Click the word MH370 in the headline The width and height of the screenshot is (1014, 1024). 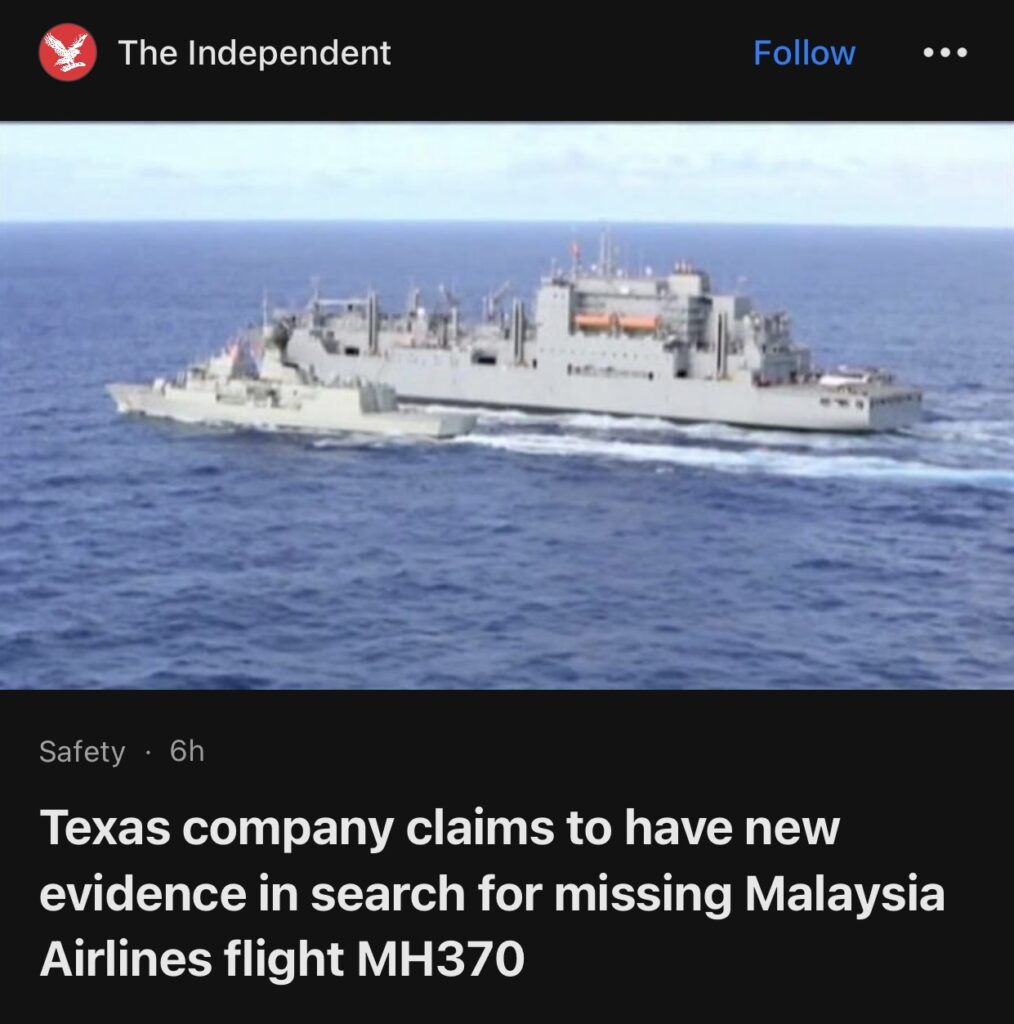pyautogui.click(x=440, y=958)
